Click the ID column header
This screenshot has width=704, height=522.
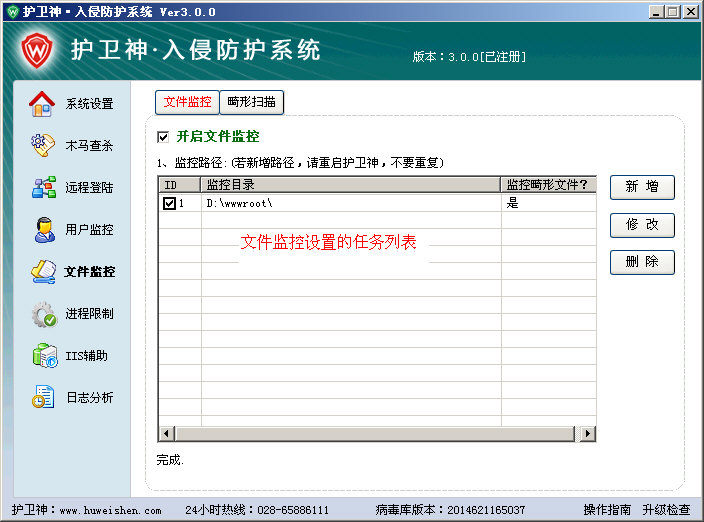pyautogui.click(x=179, y=185)
